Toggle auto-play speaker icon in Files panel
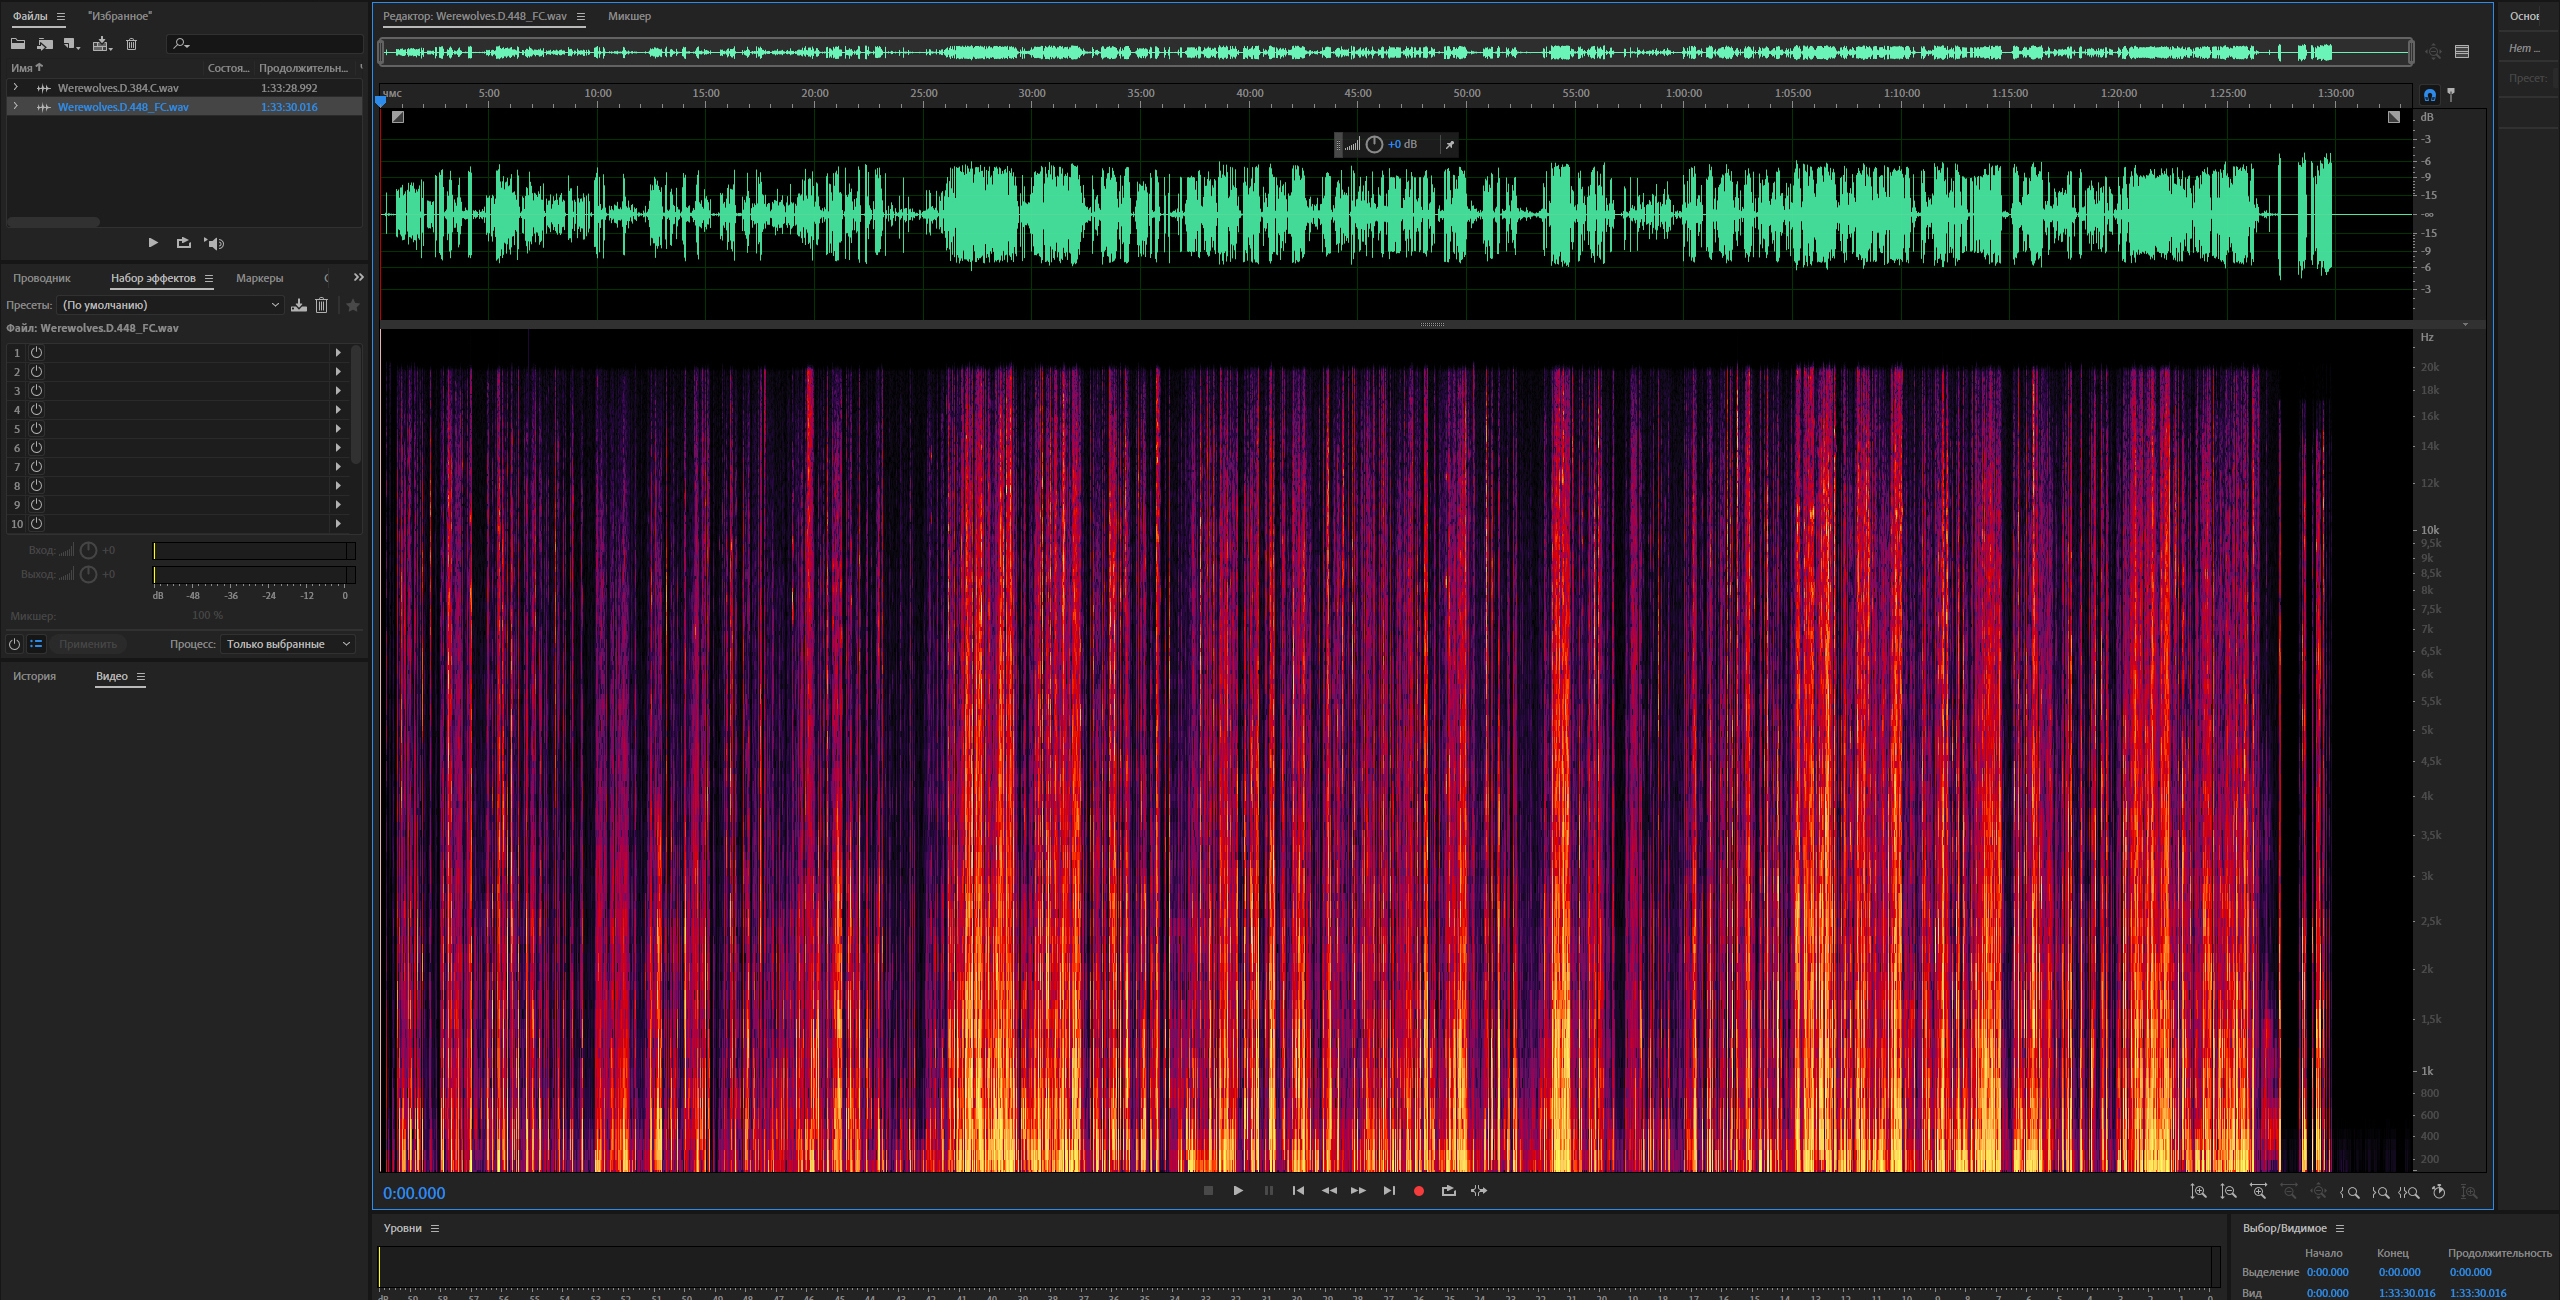Viewport: 2560px width, 1300px height. 214,243
